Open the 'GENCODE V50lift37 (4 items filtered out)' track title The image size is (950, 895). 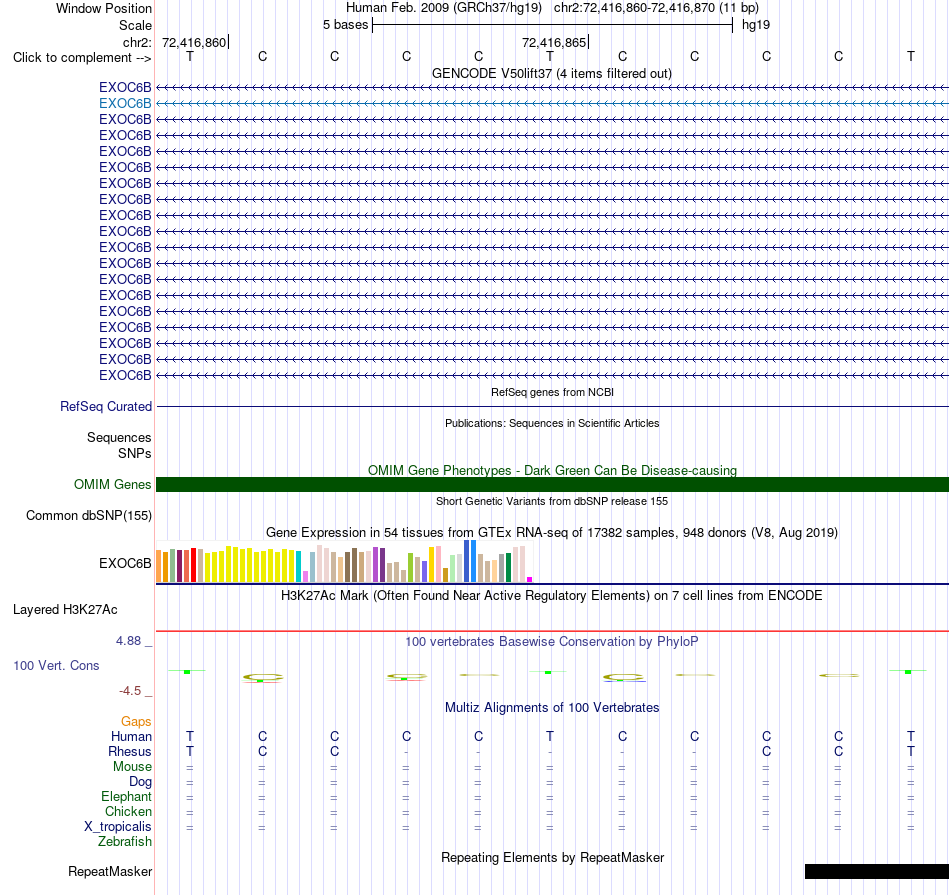551,73
